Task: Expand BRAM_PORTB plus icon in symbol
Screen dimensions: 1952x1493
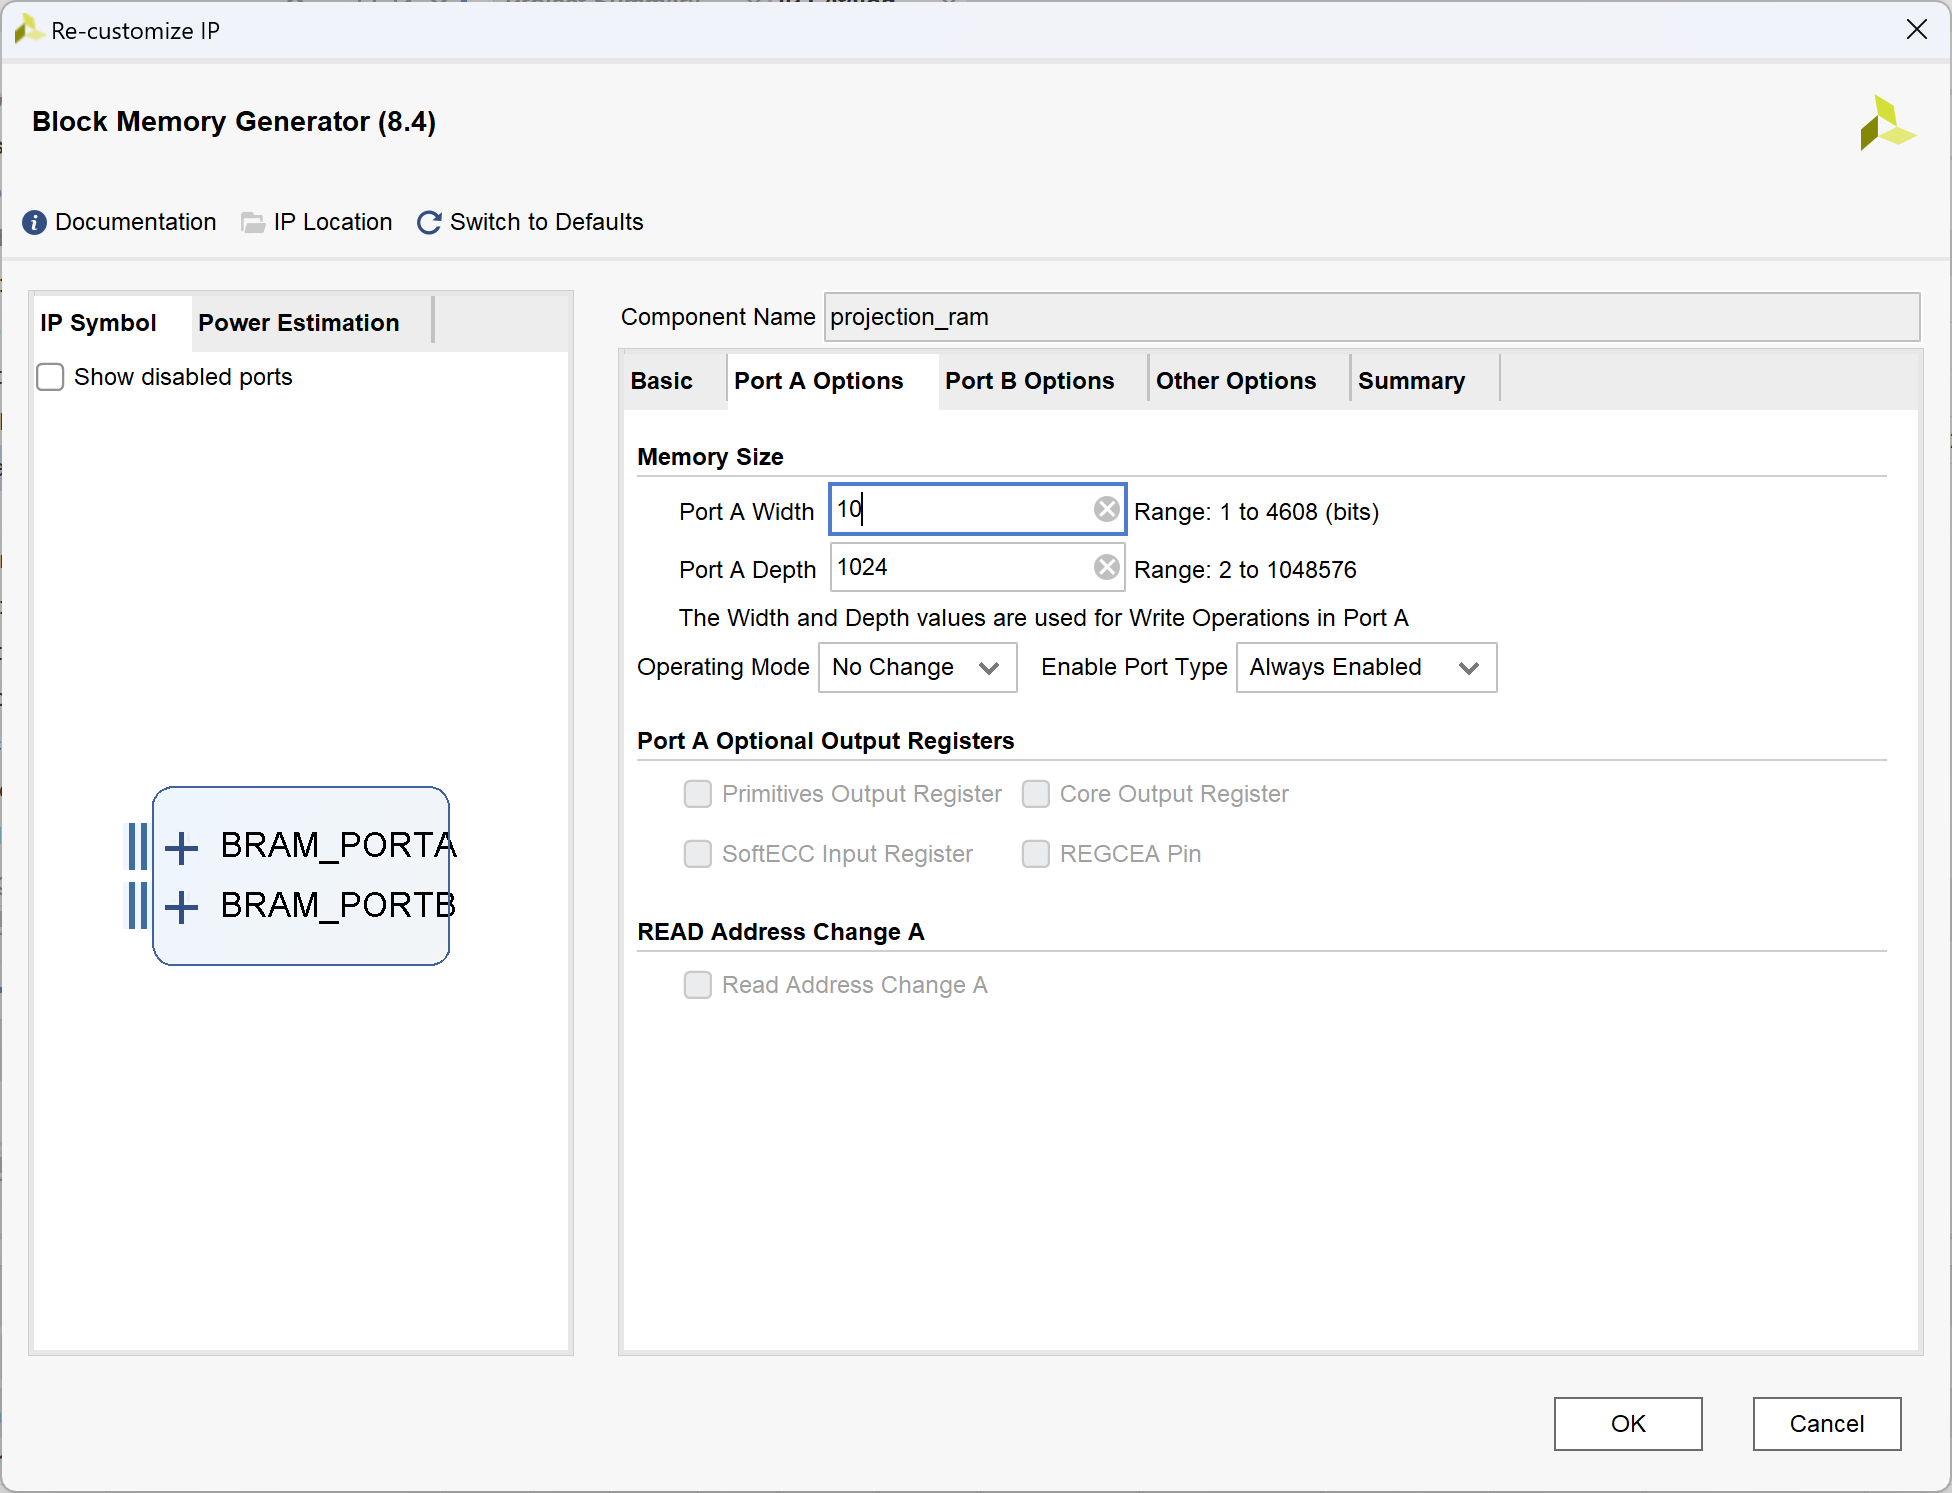Action: coord(181,907)
